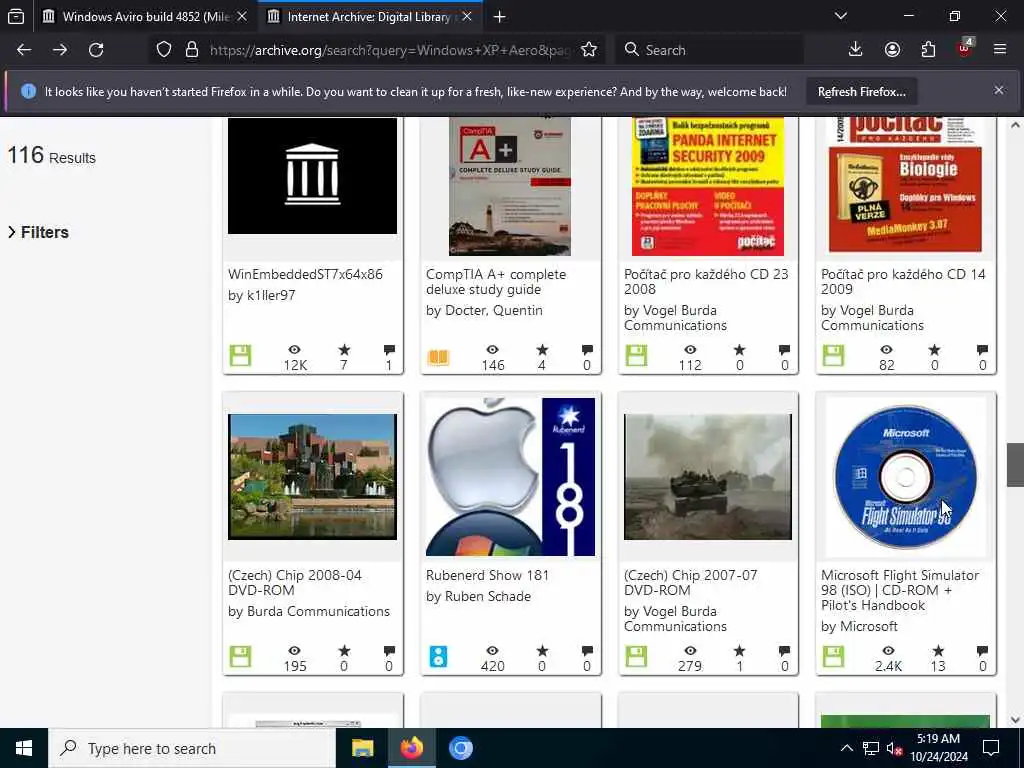Open the Firefox application menu

[1000, 50]
